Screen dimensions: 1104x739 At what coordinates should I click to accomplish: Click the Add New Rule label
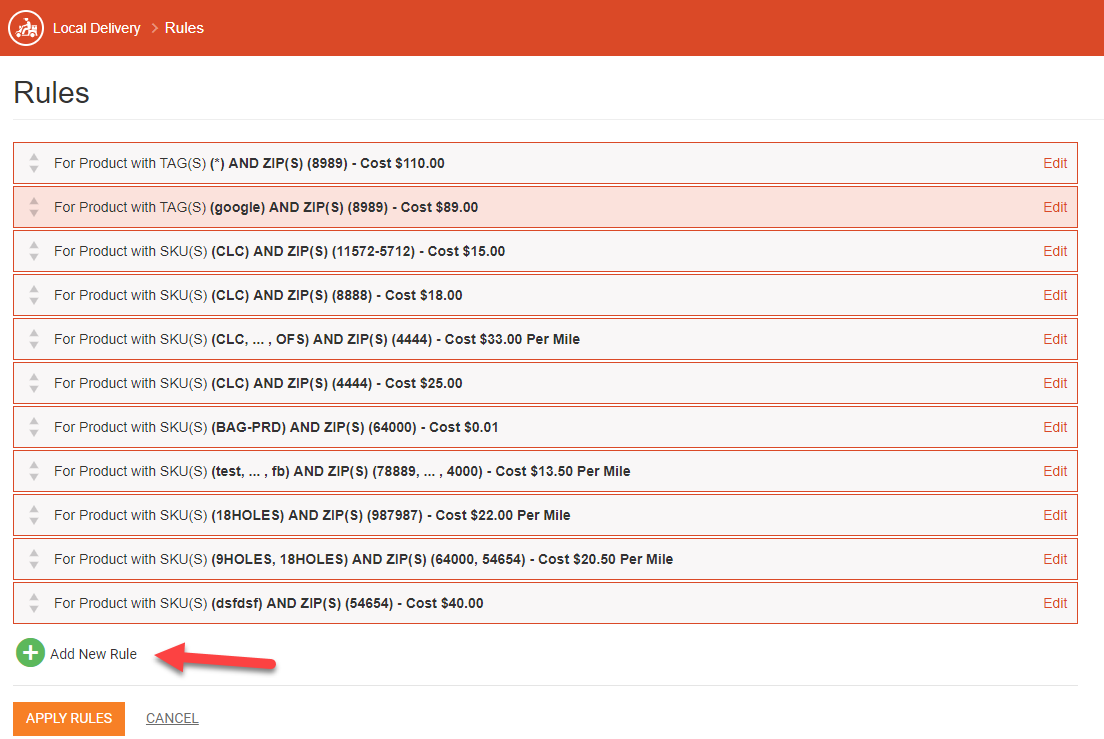coord(94,654)
